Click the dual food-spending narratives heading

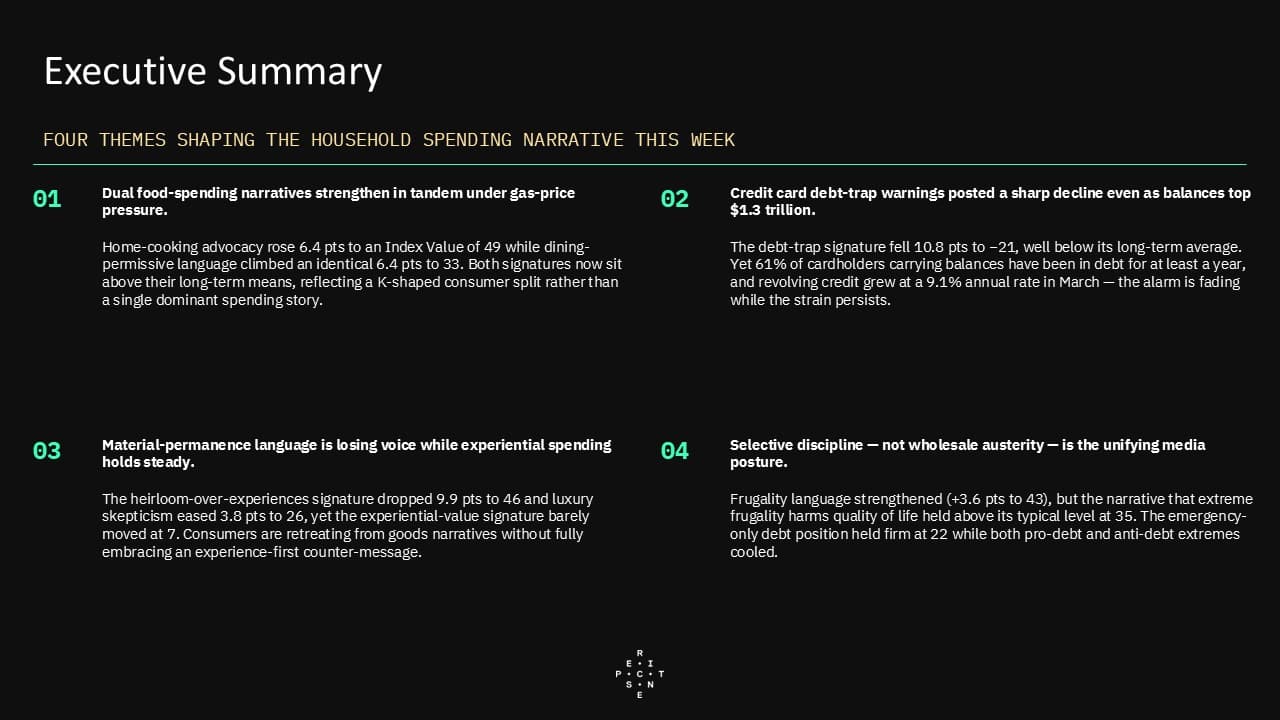pyautogui.click(x=339, y=201)
